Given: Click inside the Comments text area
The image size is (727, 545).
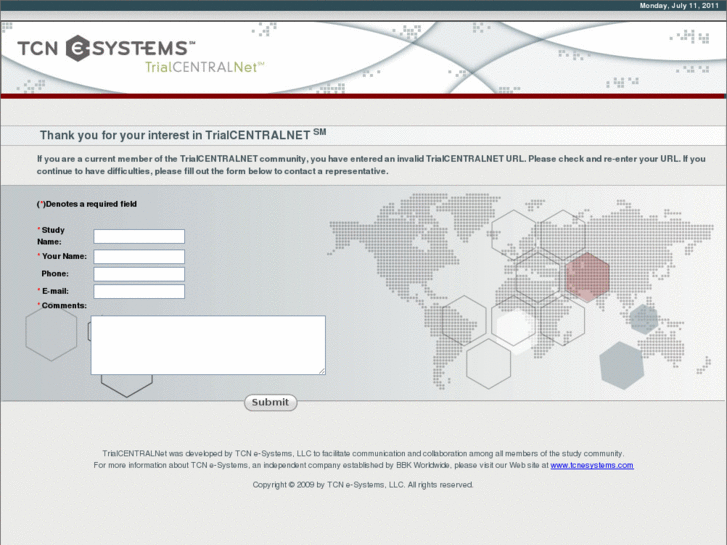Looking at the screenshot, I should 208,345.
